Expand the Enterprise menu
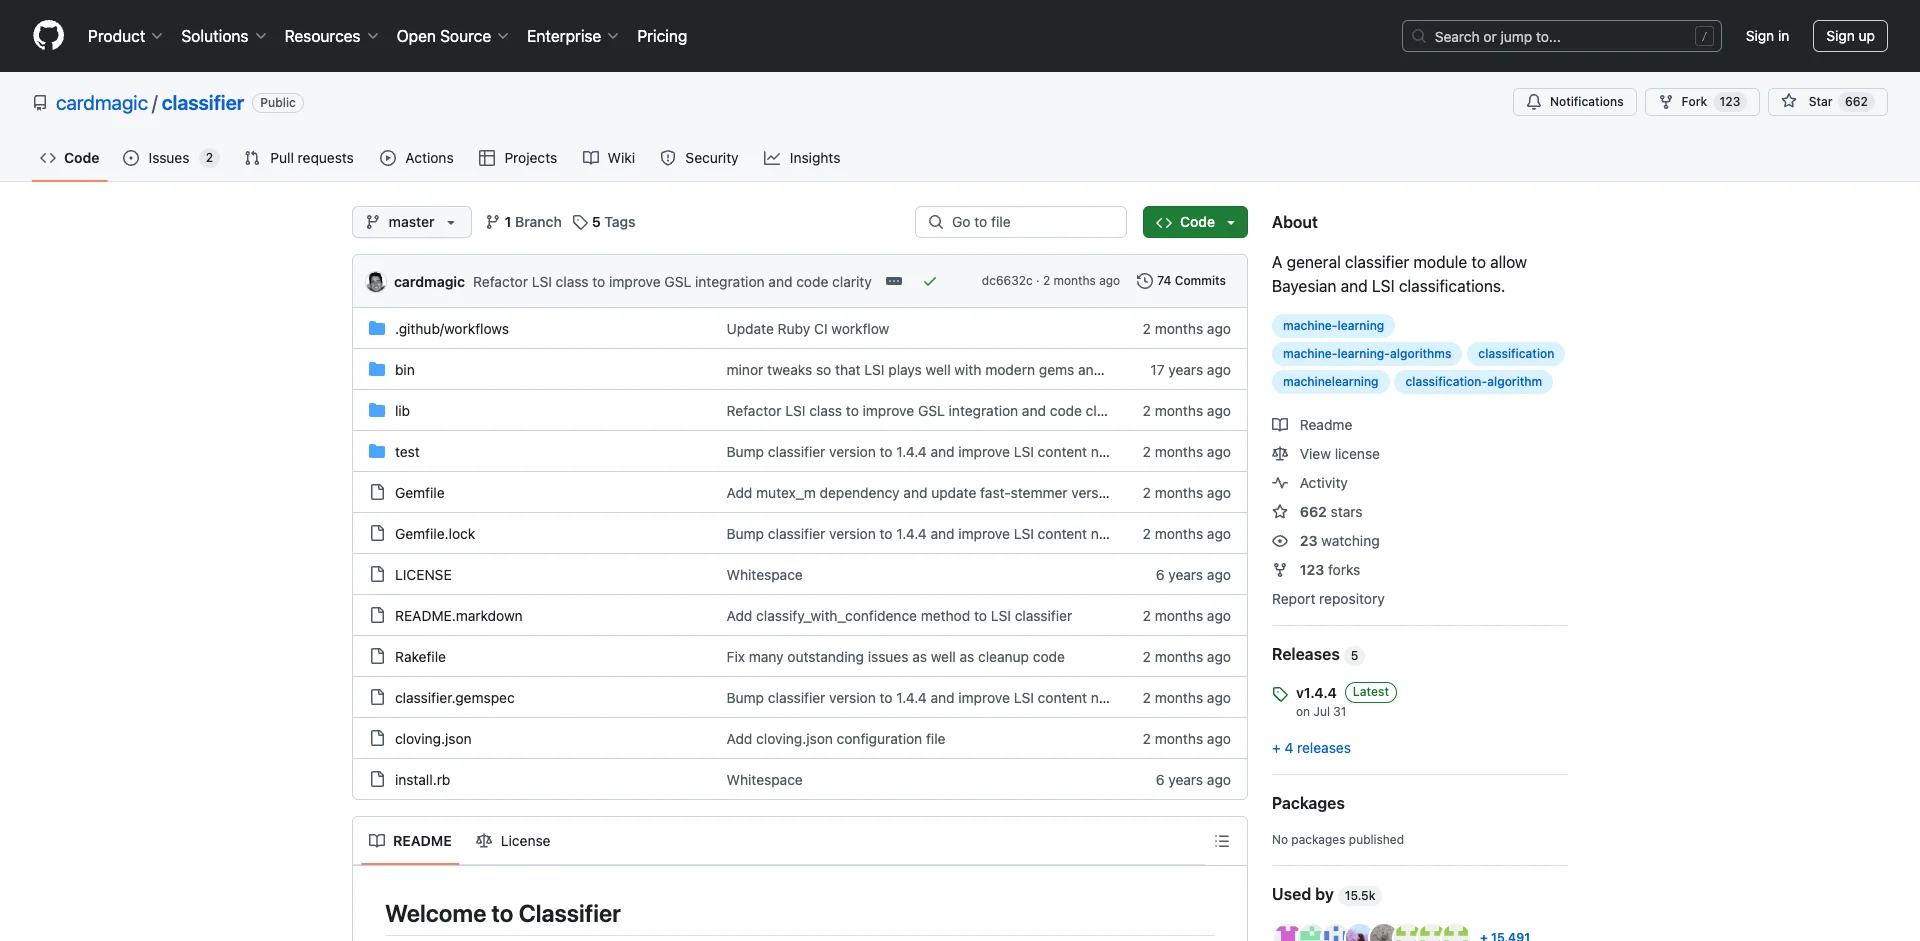The height and width of the screenshot is (941, 1920). 572,36
